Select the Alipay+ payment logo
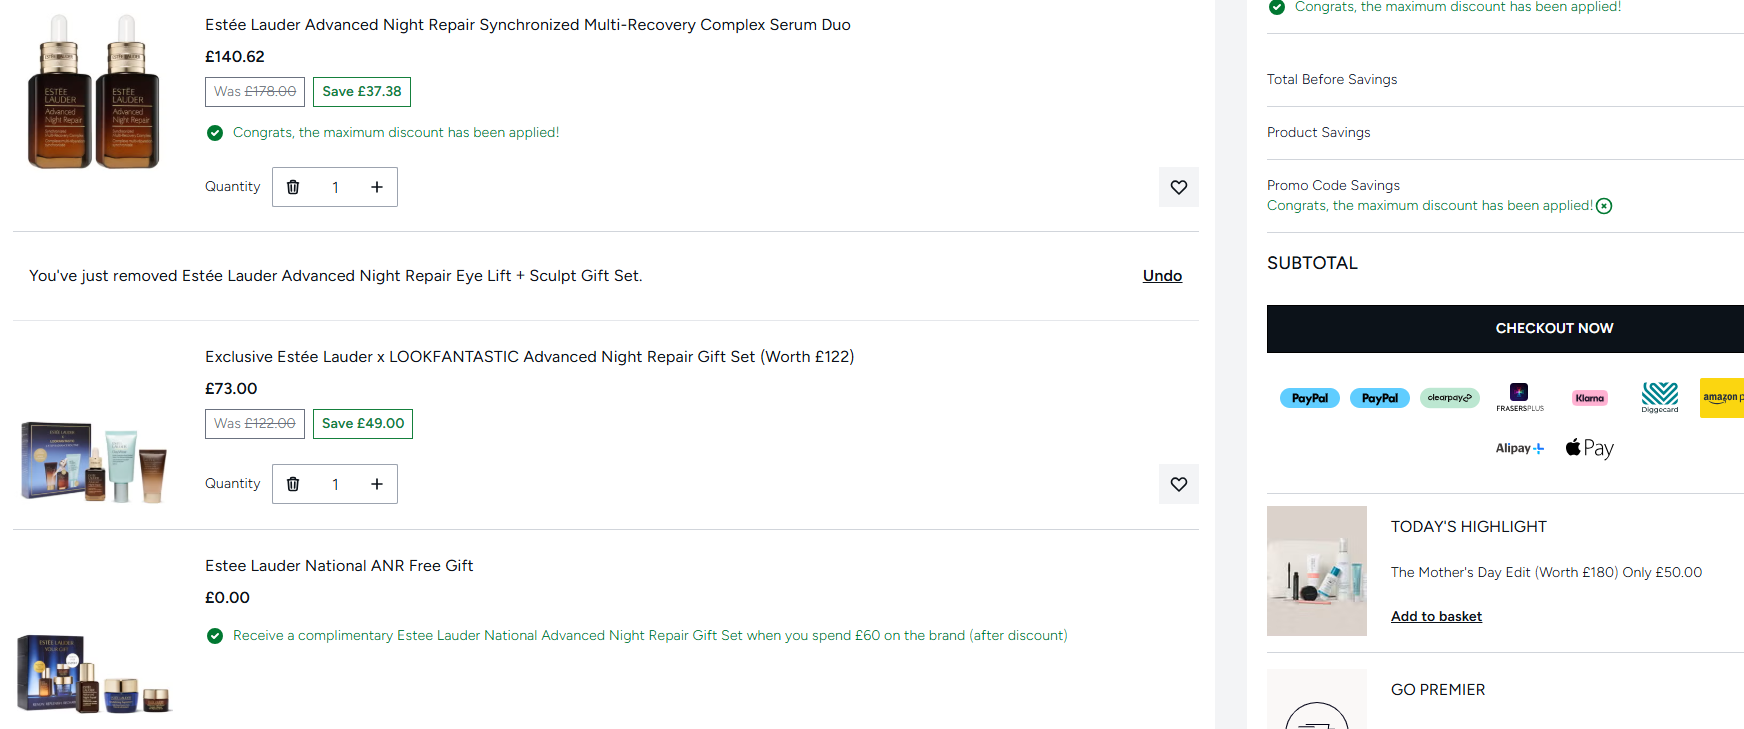The image size is (1744, 729). [1519, 448]
